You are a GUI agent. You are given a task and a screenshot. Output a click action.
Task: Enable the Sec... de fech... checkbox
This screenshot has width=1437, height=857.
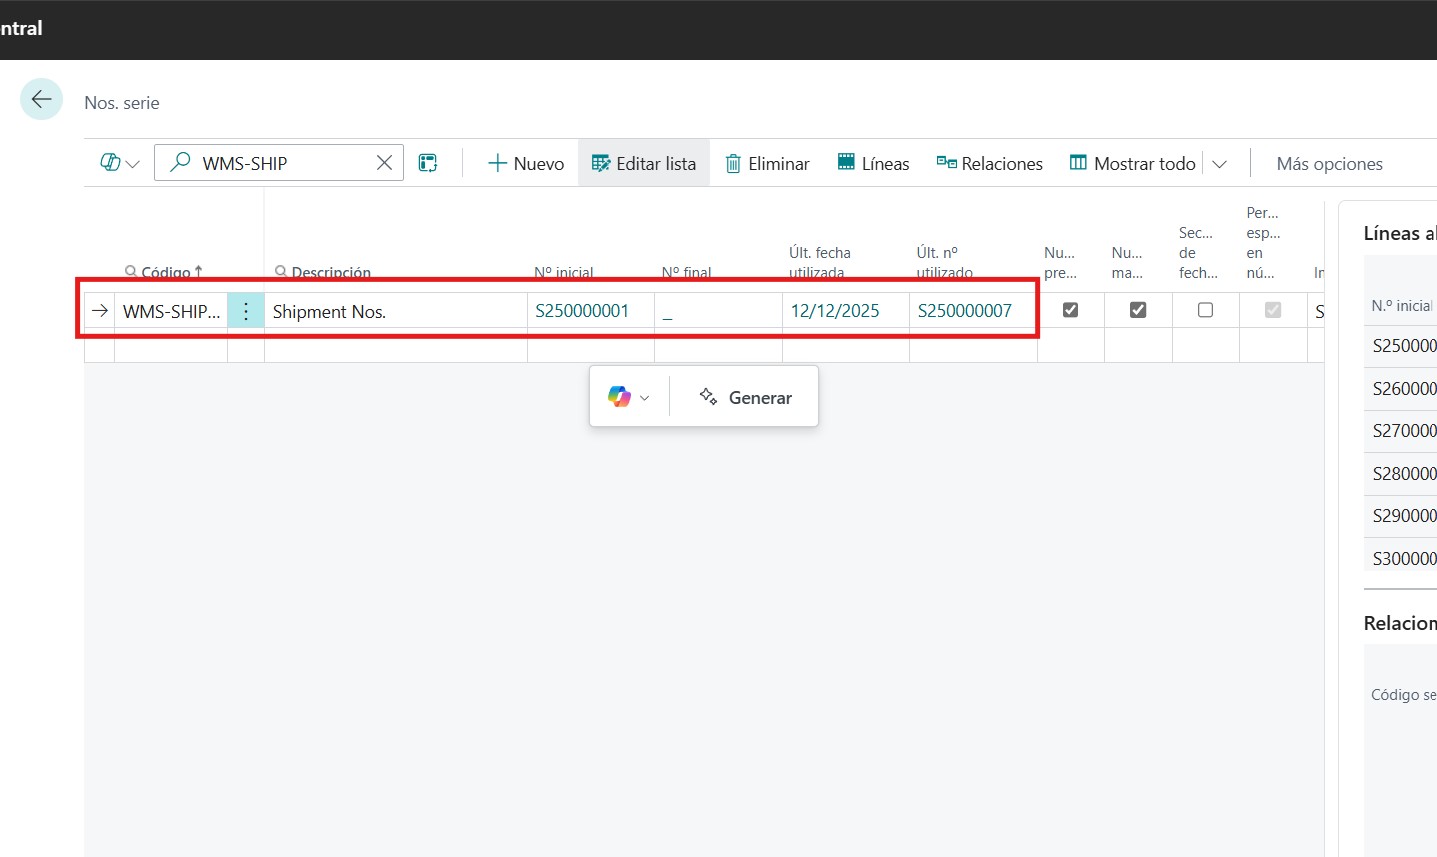(1205, 310)
